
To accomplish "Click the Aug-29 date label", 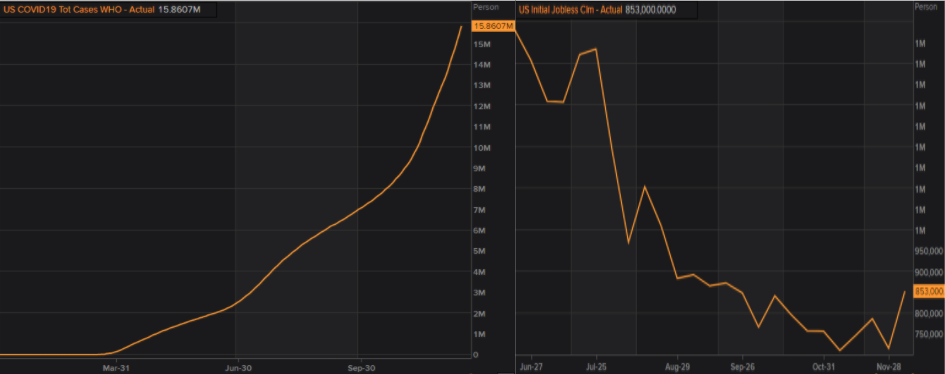I will tap(678, 366).
